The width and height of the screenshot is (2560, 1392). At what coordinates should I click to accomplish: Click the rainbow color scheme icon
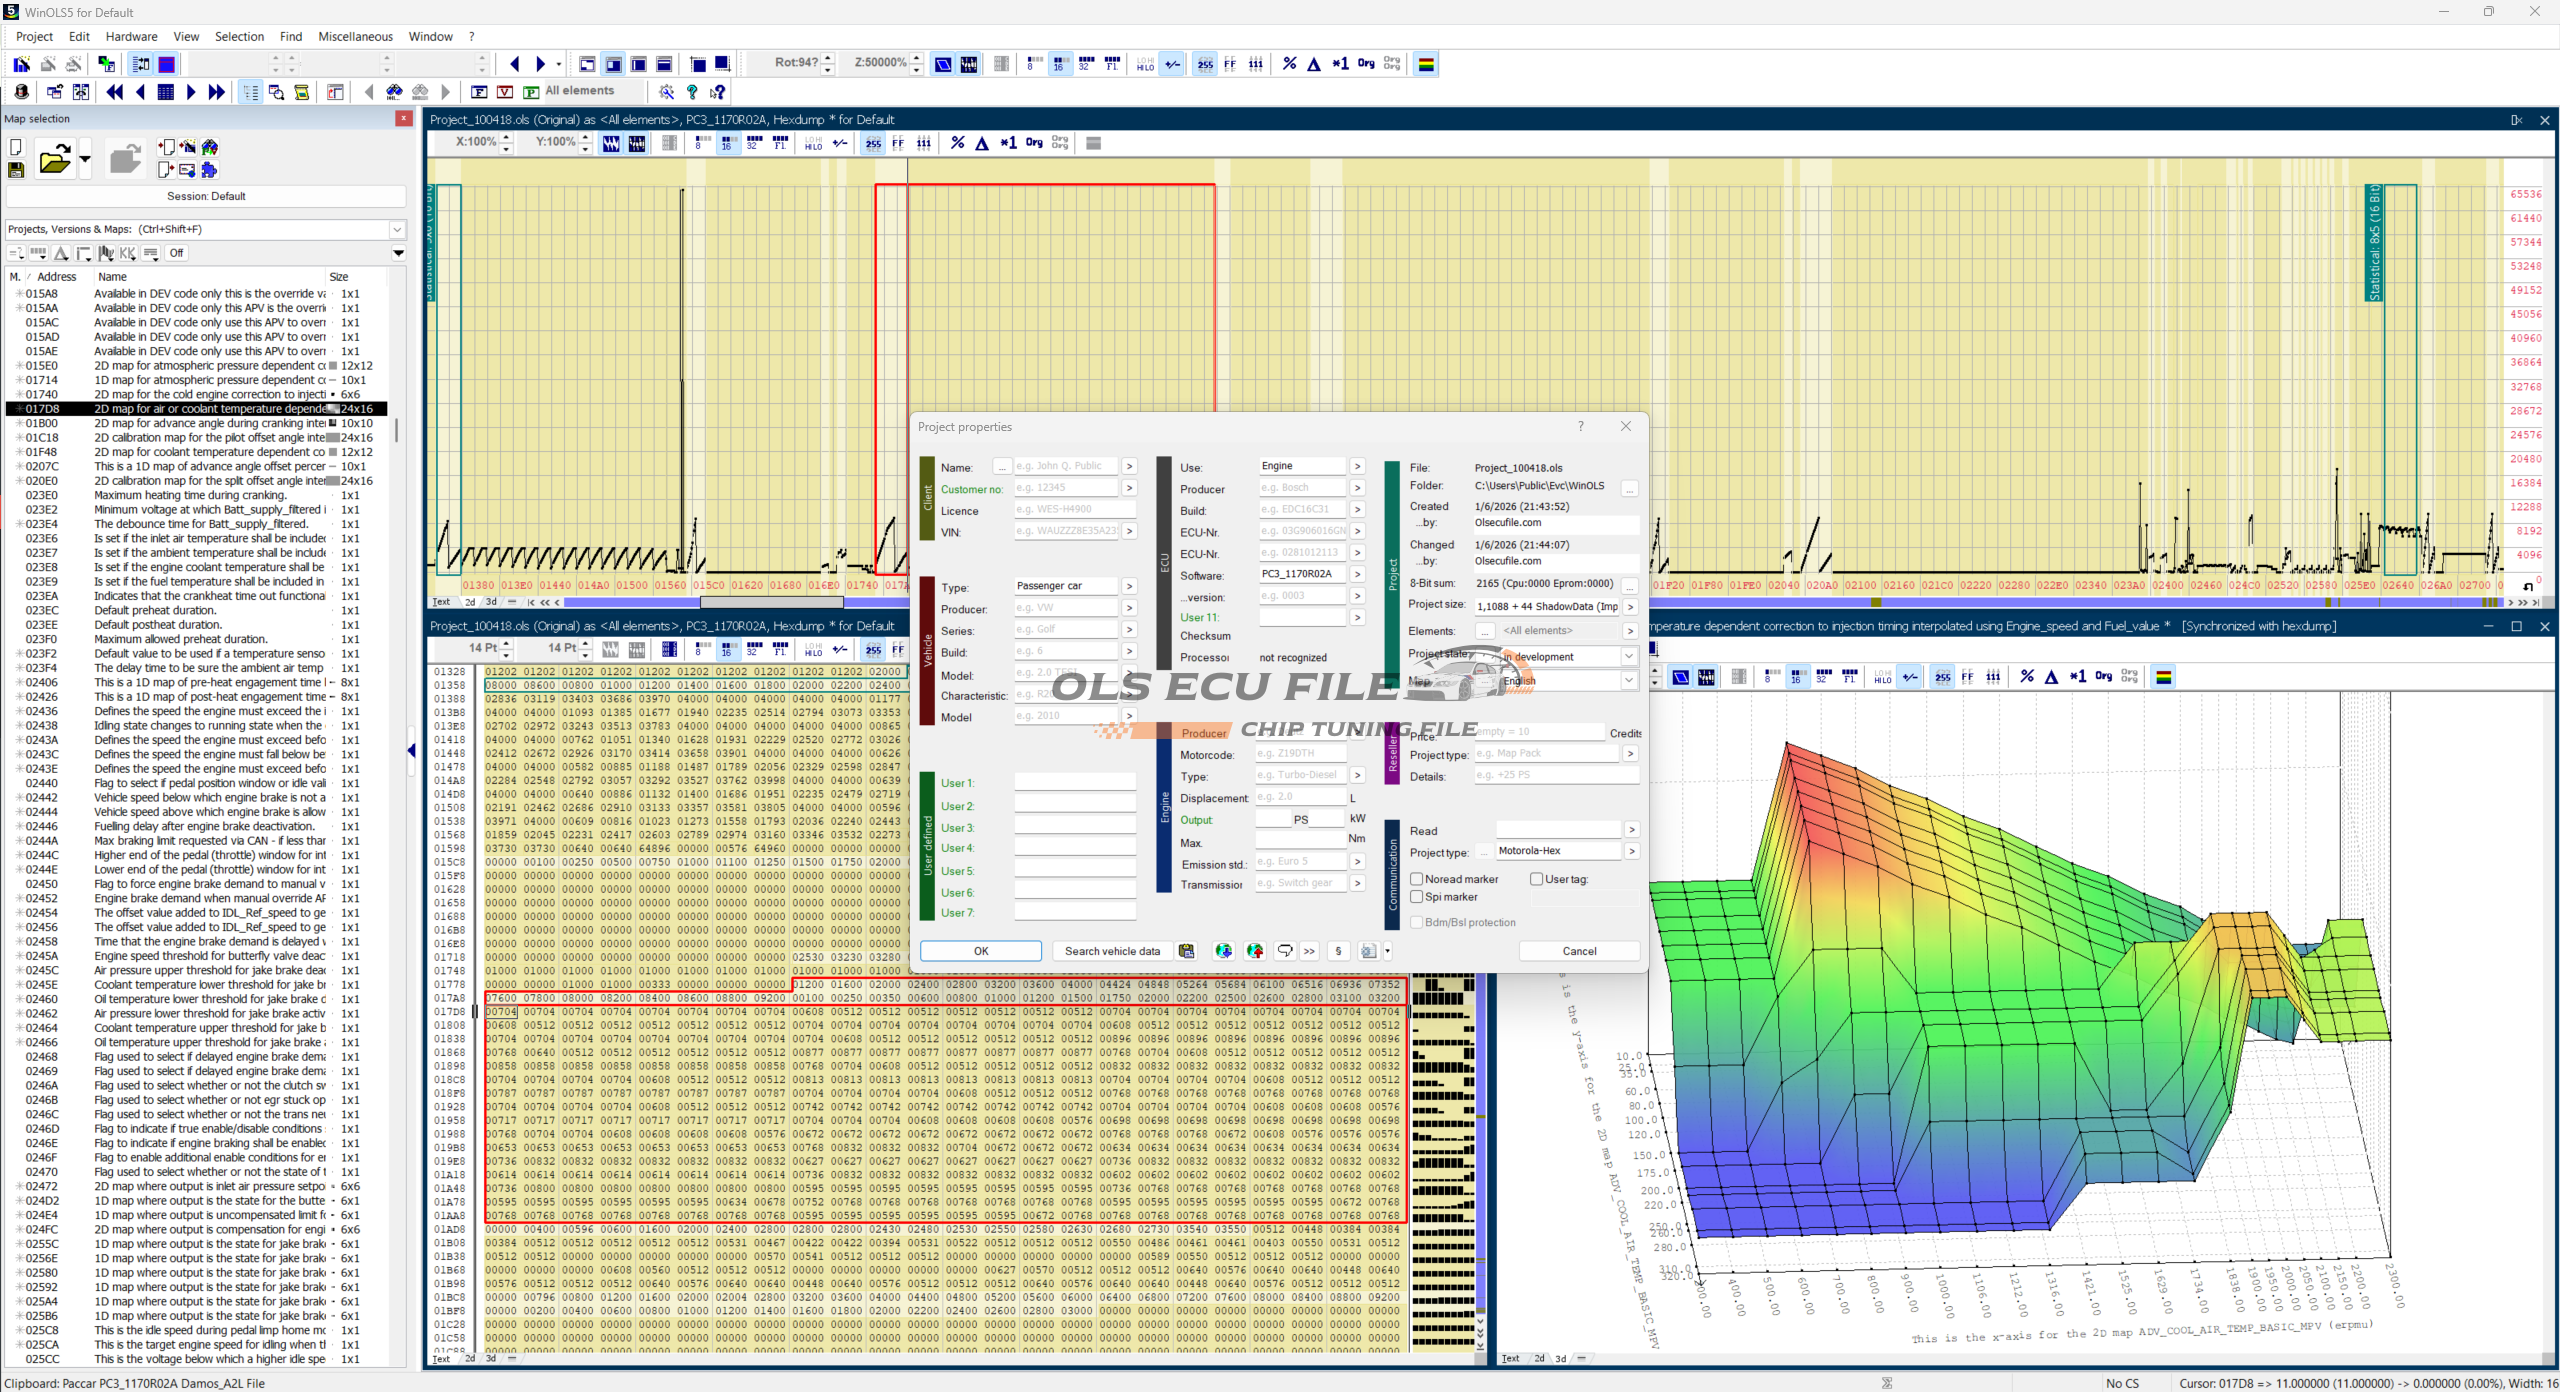pos(1426,64)
